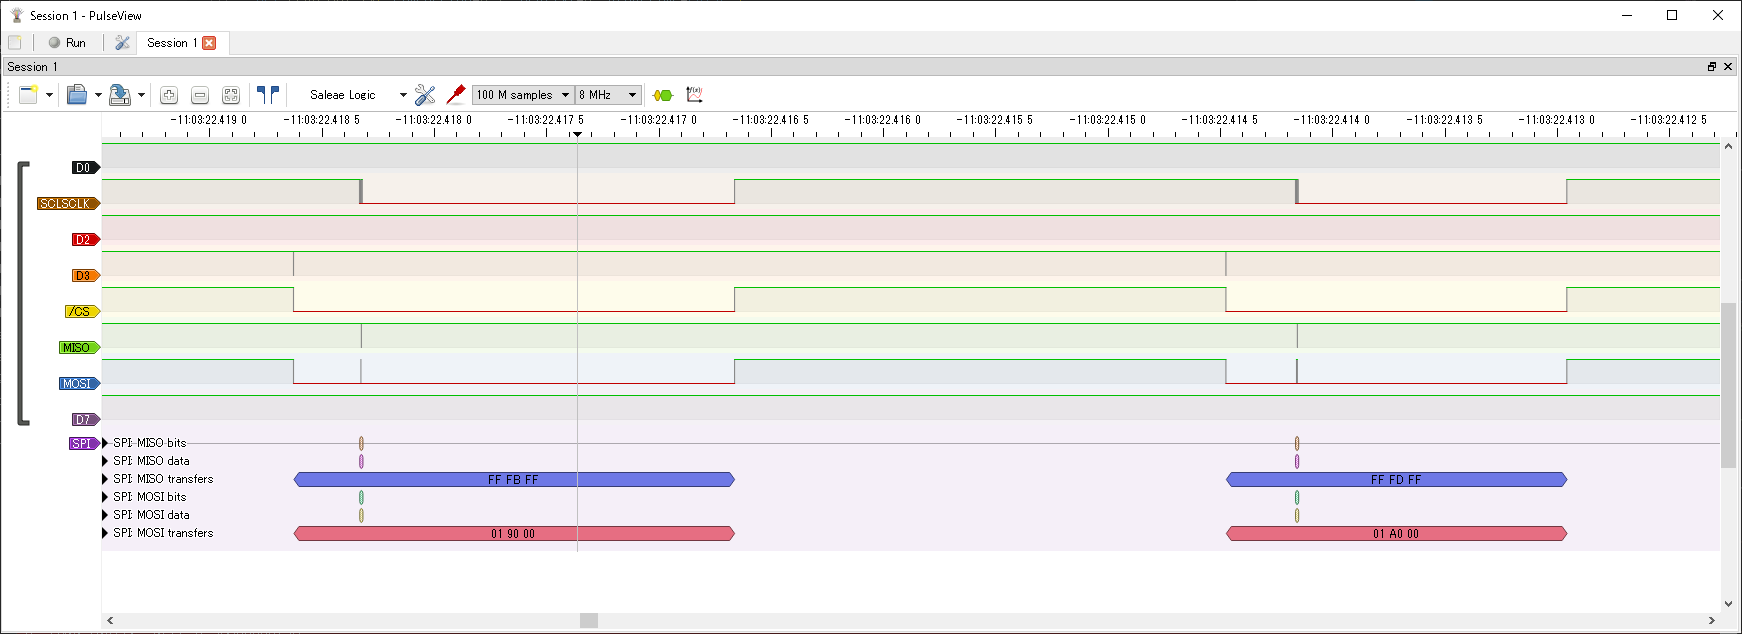Screen dimensions: 1742x634
Task: Add a math signal icon
Action: pyautogui.click(x=694, y=95)
